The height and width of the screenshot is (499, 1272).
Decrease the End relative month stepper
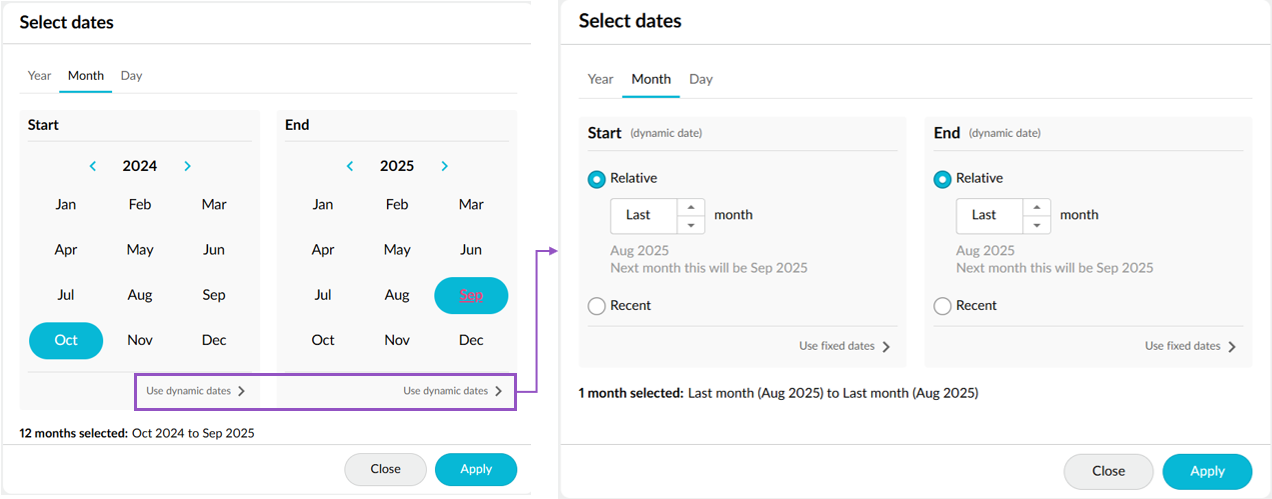coord(1037,225)
